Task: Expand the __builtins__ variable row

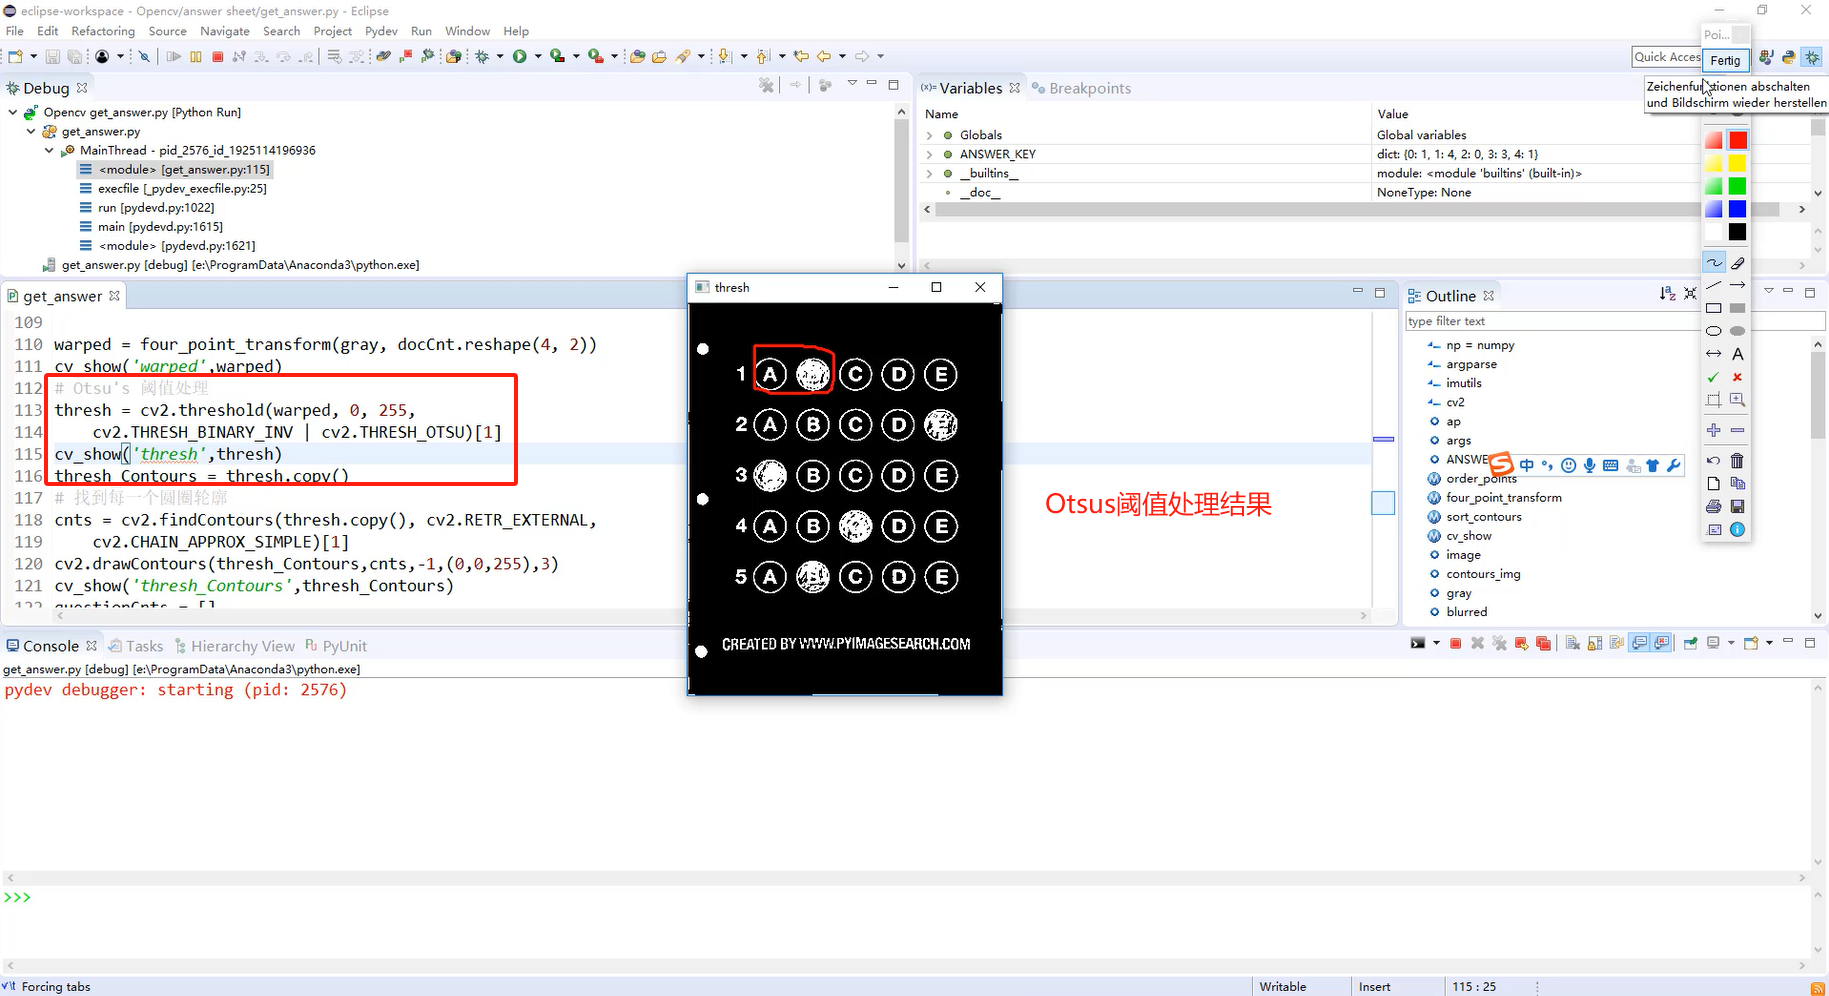Action: click(x=929, y=173)
